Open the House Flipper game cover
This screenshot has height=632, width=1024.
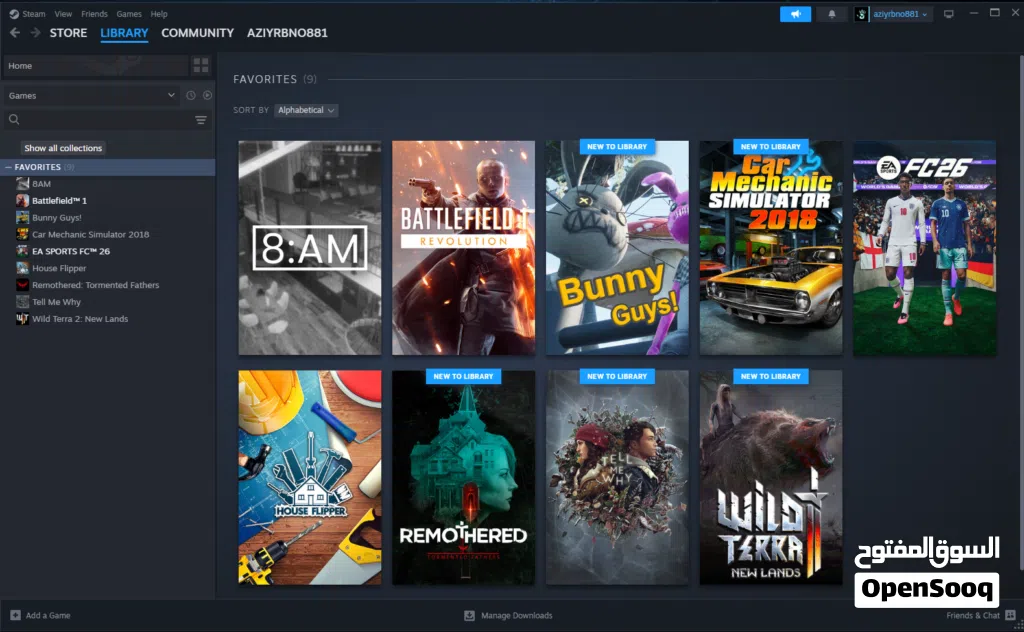coord(310,478)
